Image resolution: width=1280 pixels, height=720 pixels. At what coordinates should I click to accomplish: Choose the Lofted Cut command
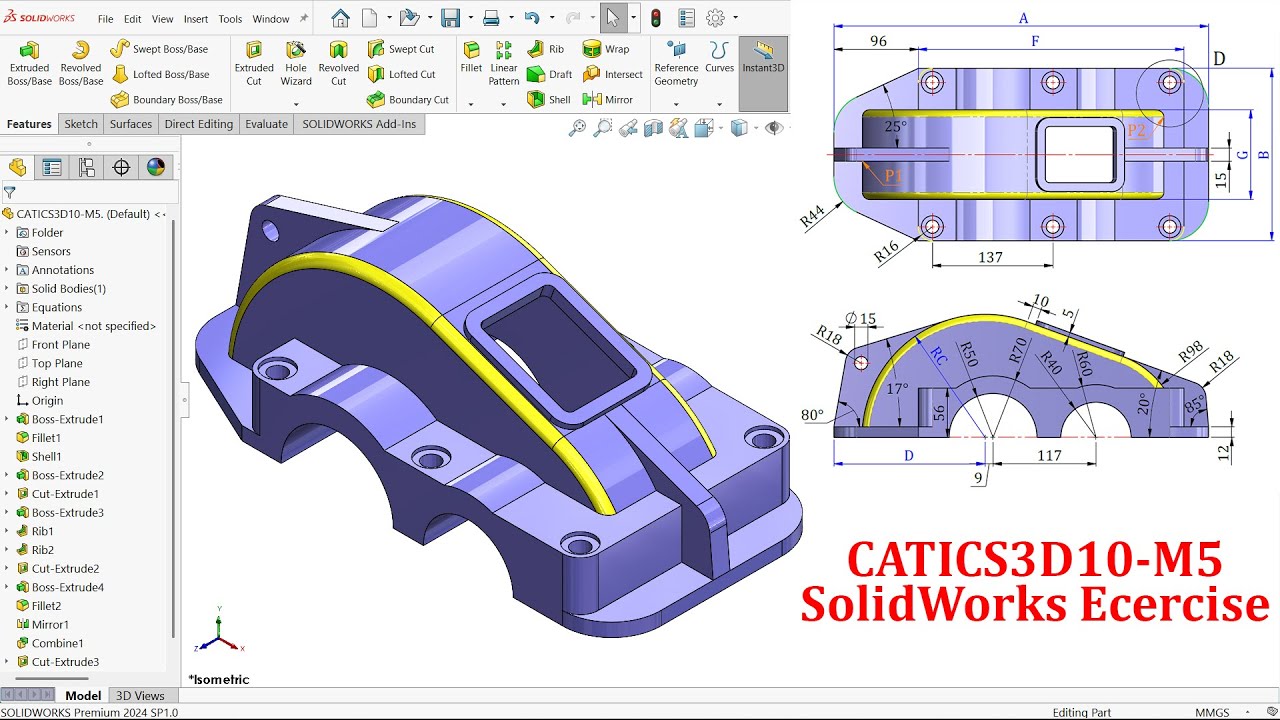coord(401,74)
